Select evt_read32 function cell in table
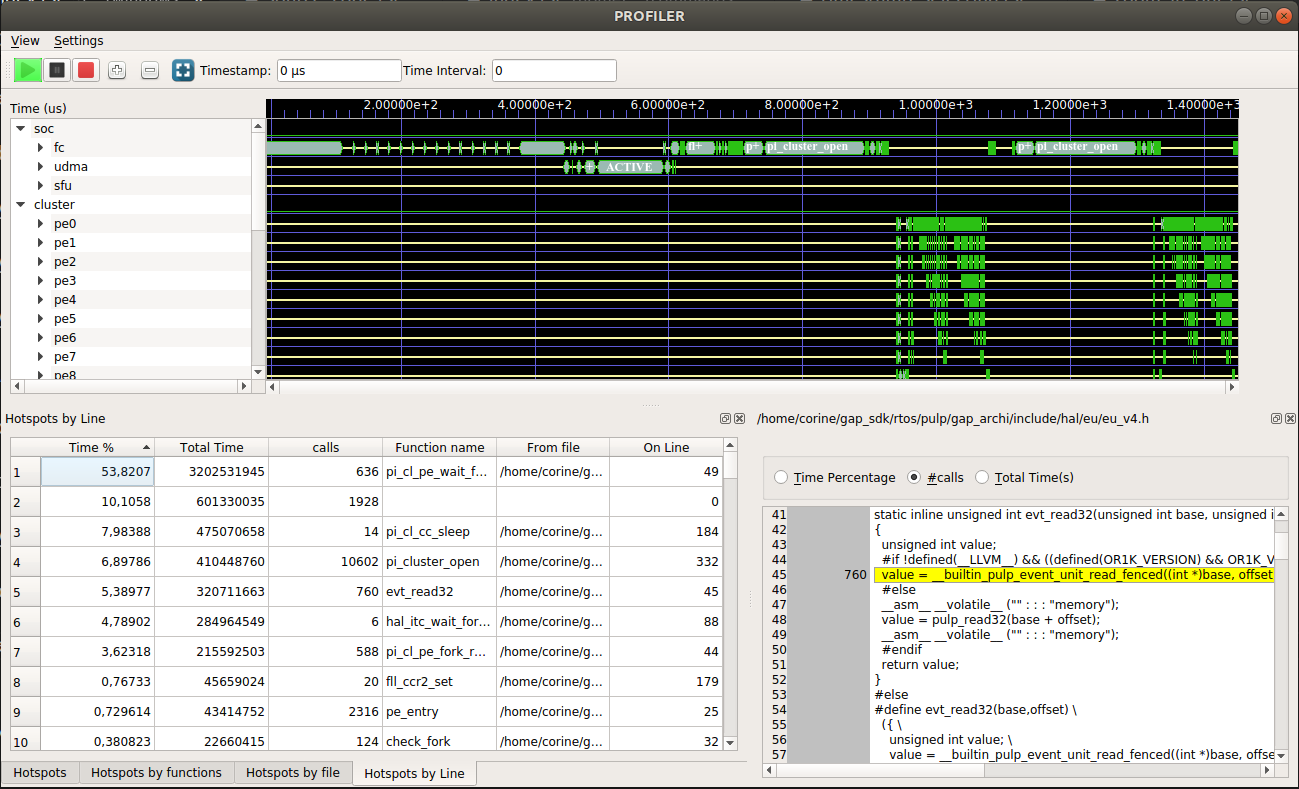The height and width of the screenshot is (789, 1299). (440, 592)
